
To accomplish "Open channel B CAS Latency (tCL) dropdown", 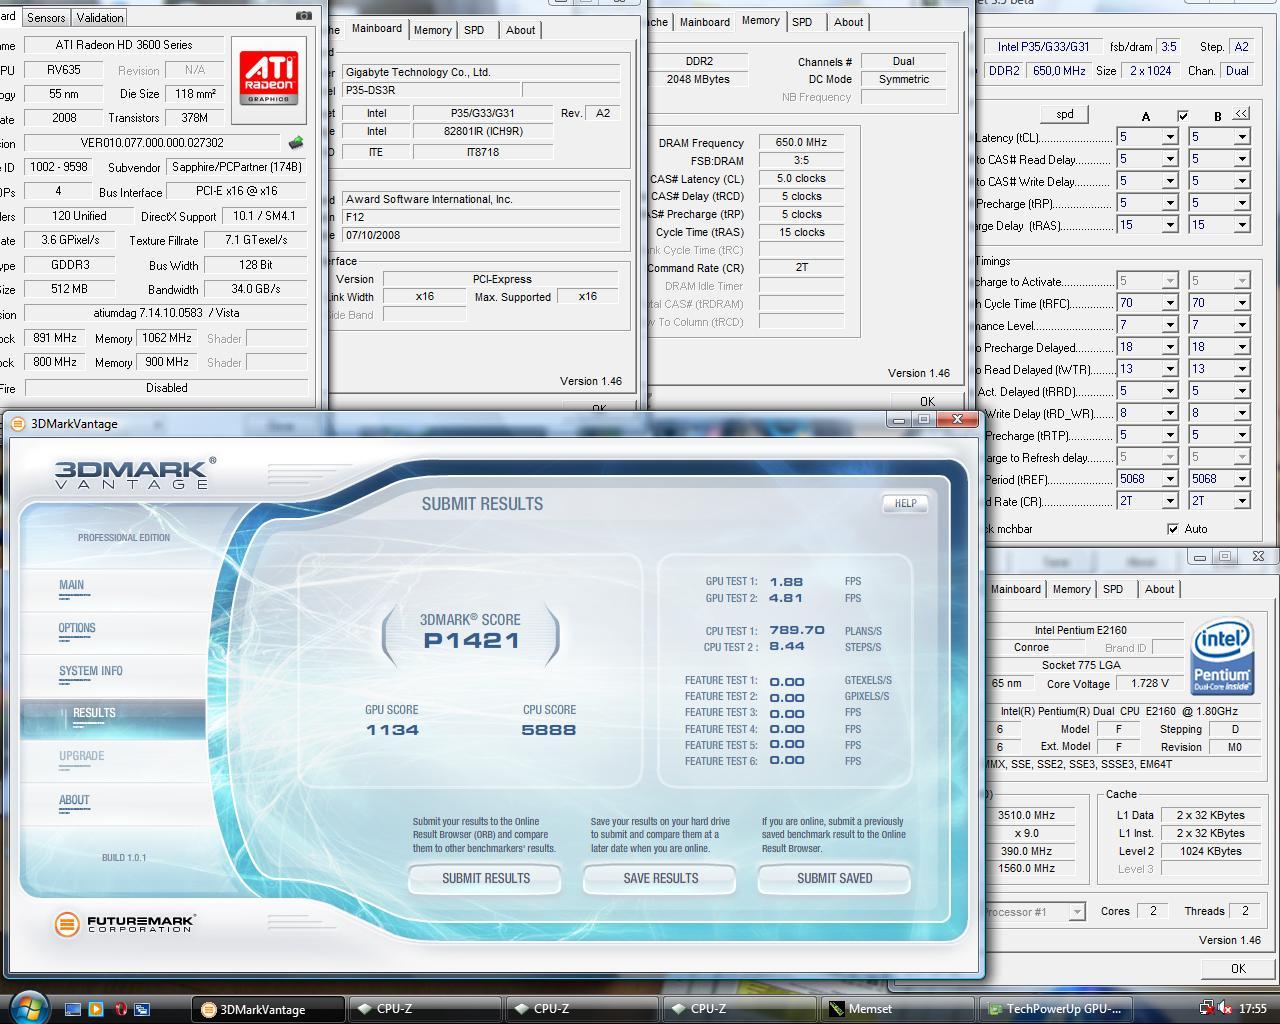I will pos(1241,137).
